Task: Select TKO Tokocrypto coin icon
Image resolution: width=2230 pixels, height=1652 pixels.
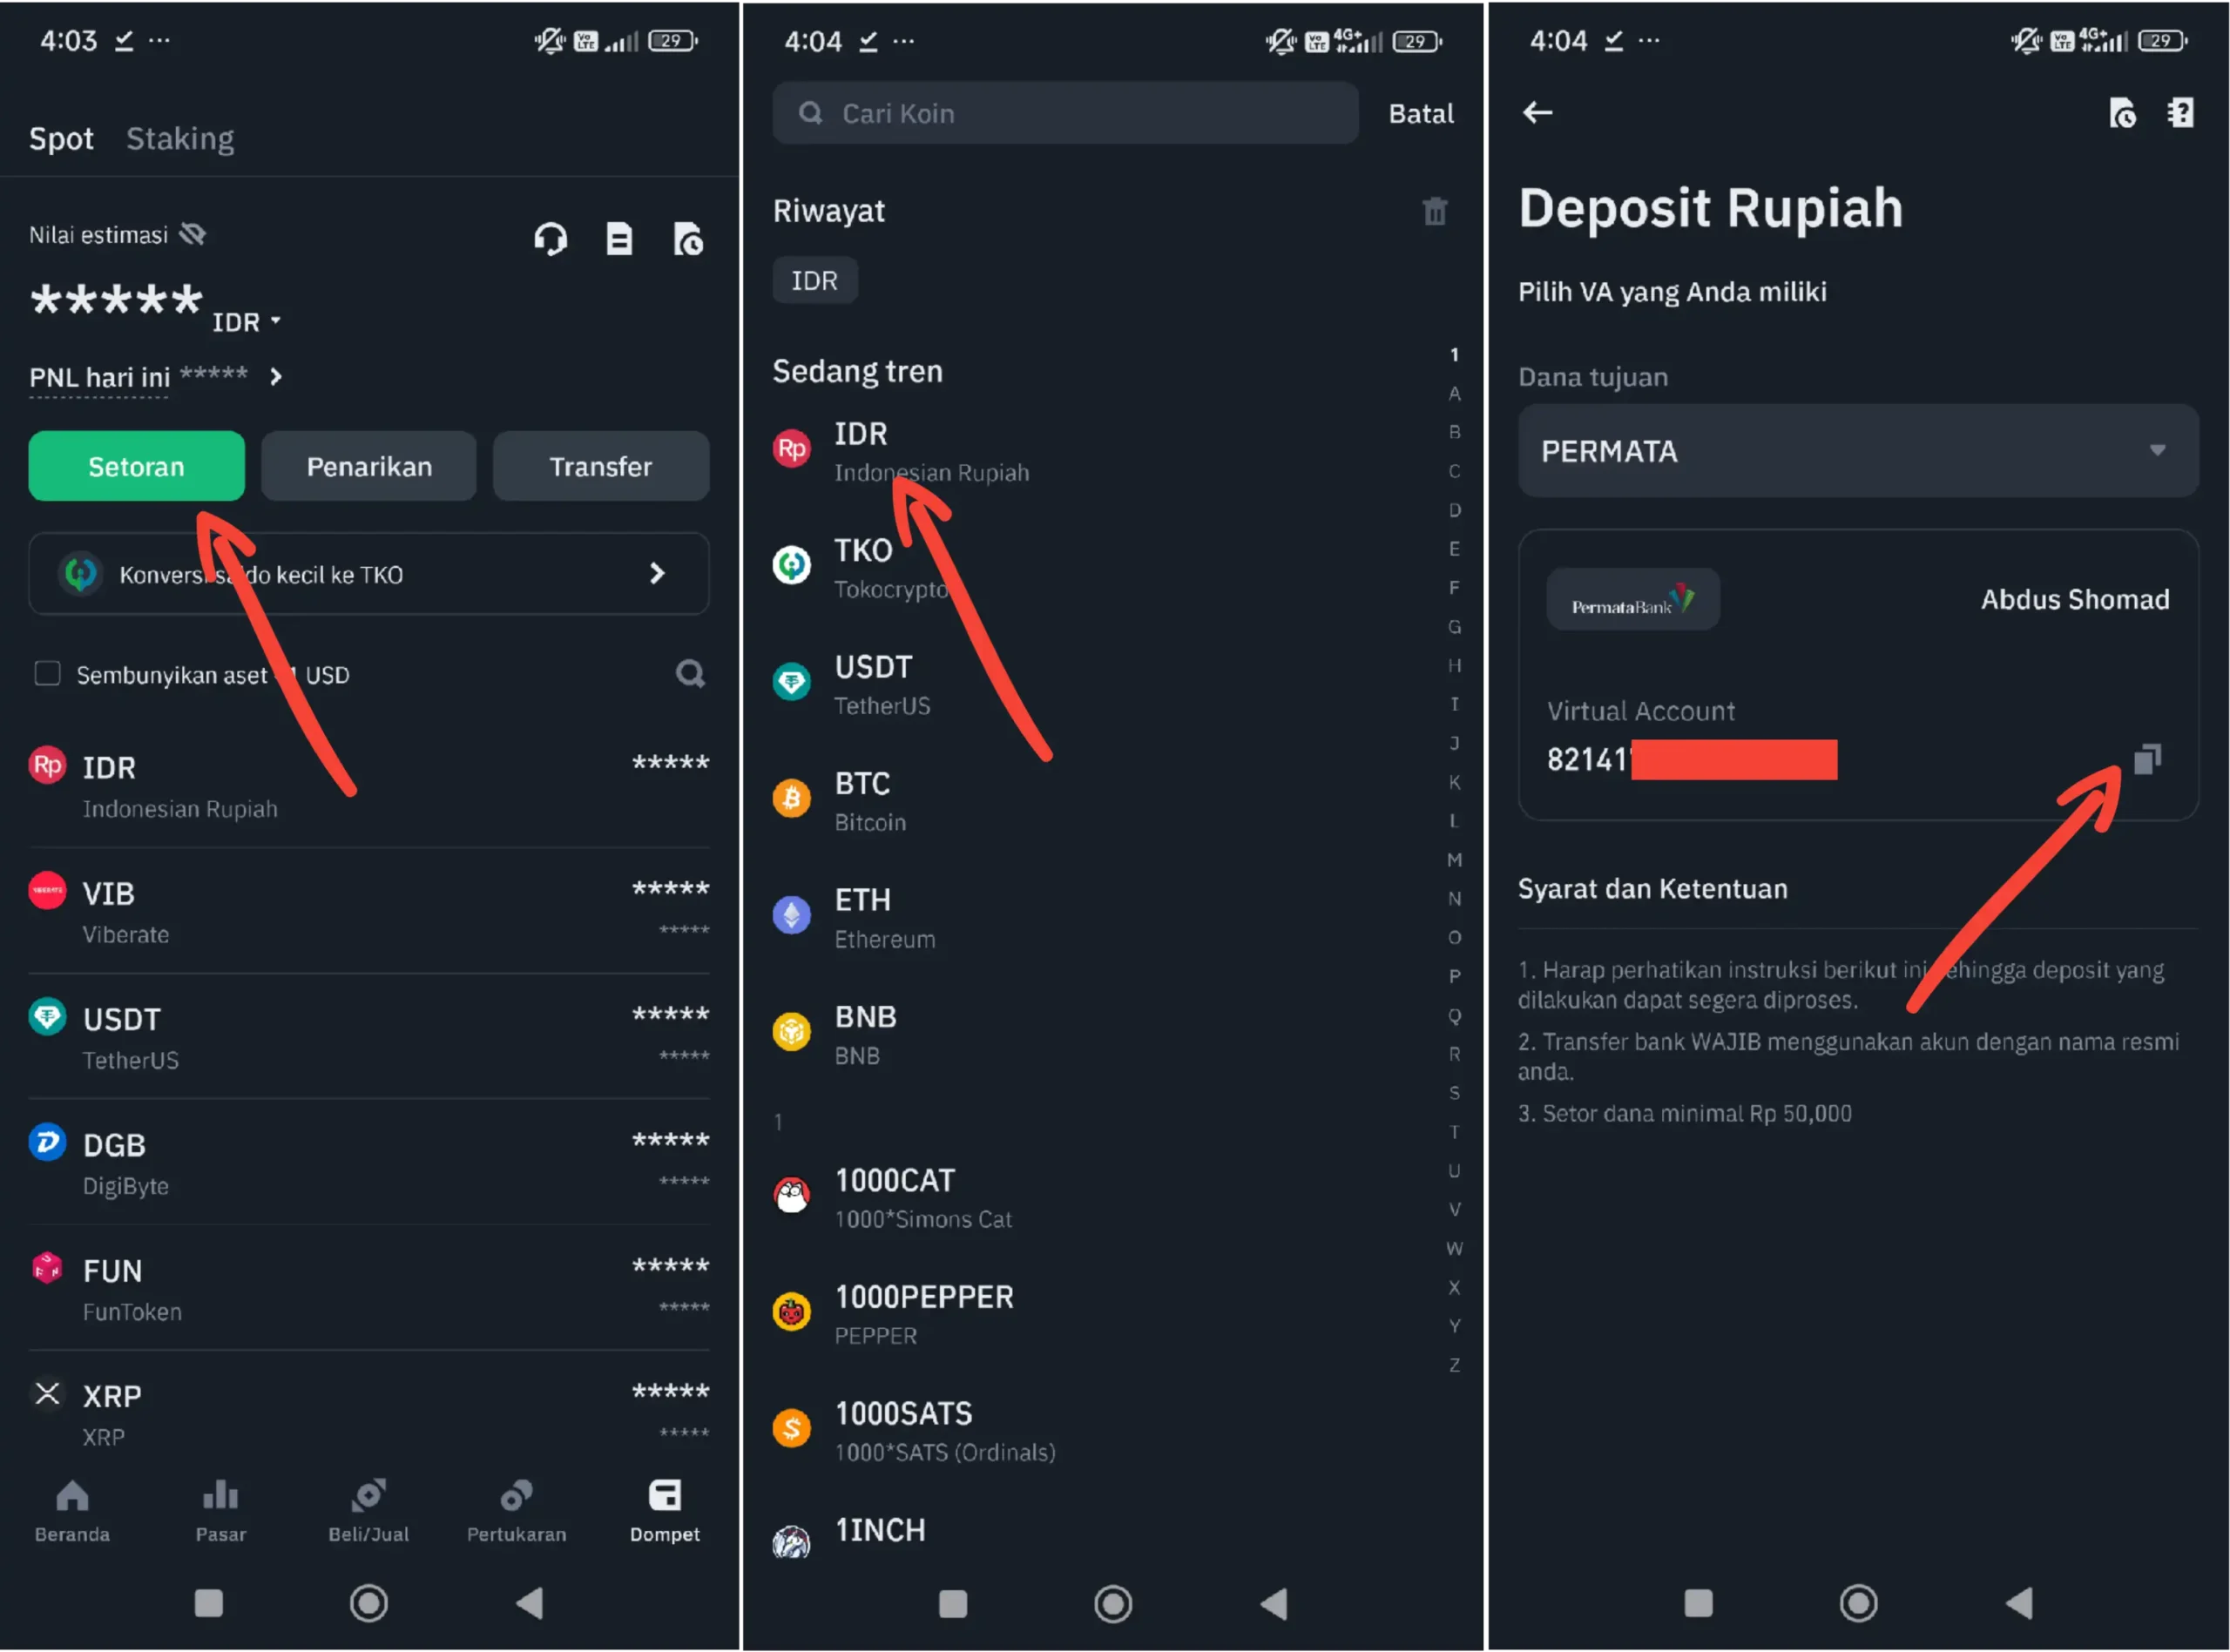Action: point(792,565)
